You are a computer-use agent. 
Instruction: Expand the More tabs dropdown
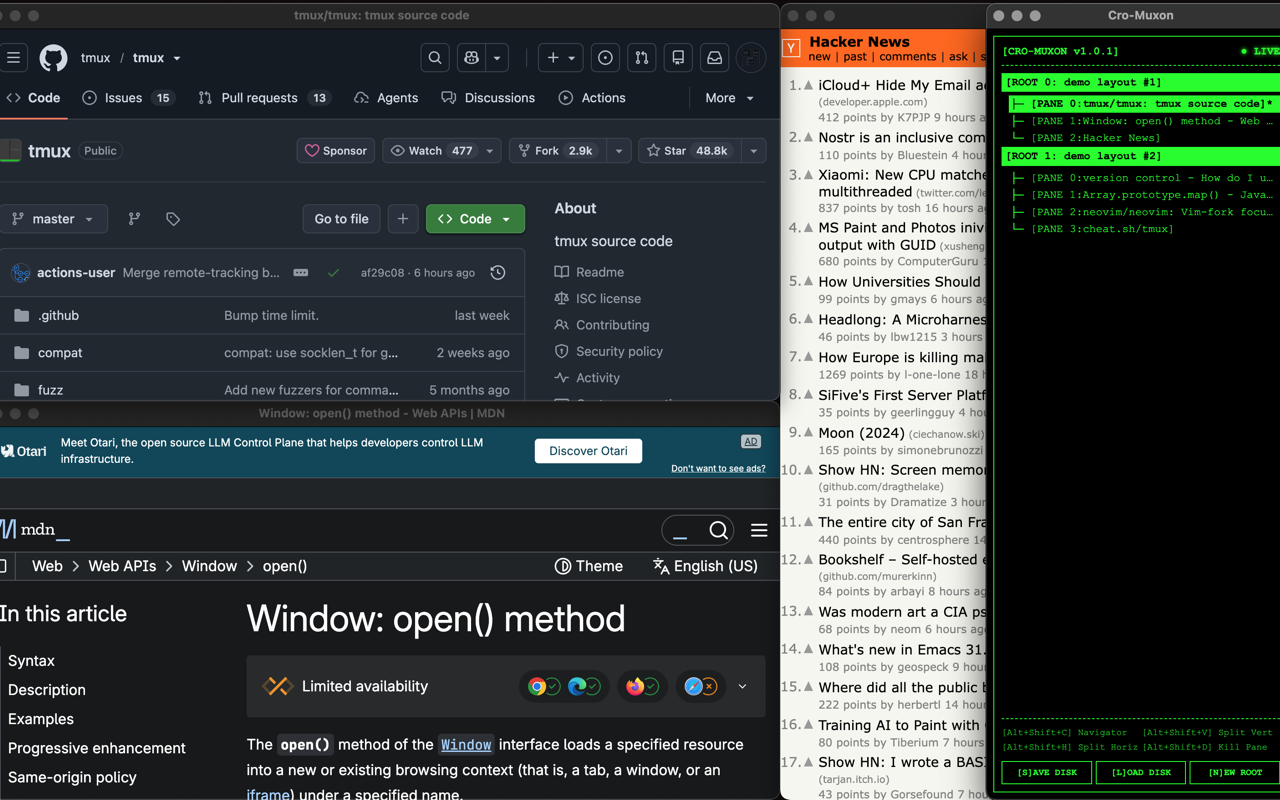(729, 98)
